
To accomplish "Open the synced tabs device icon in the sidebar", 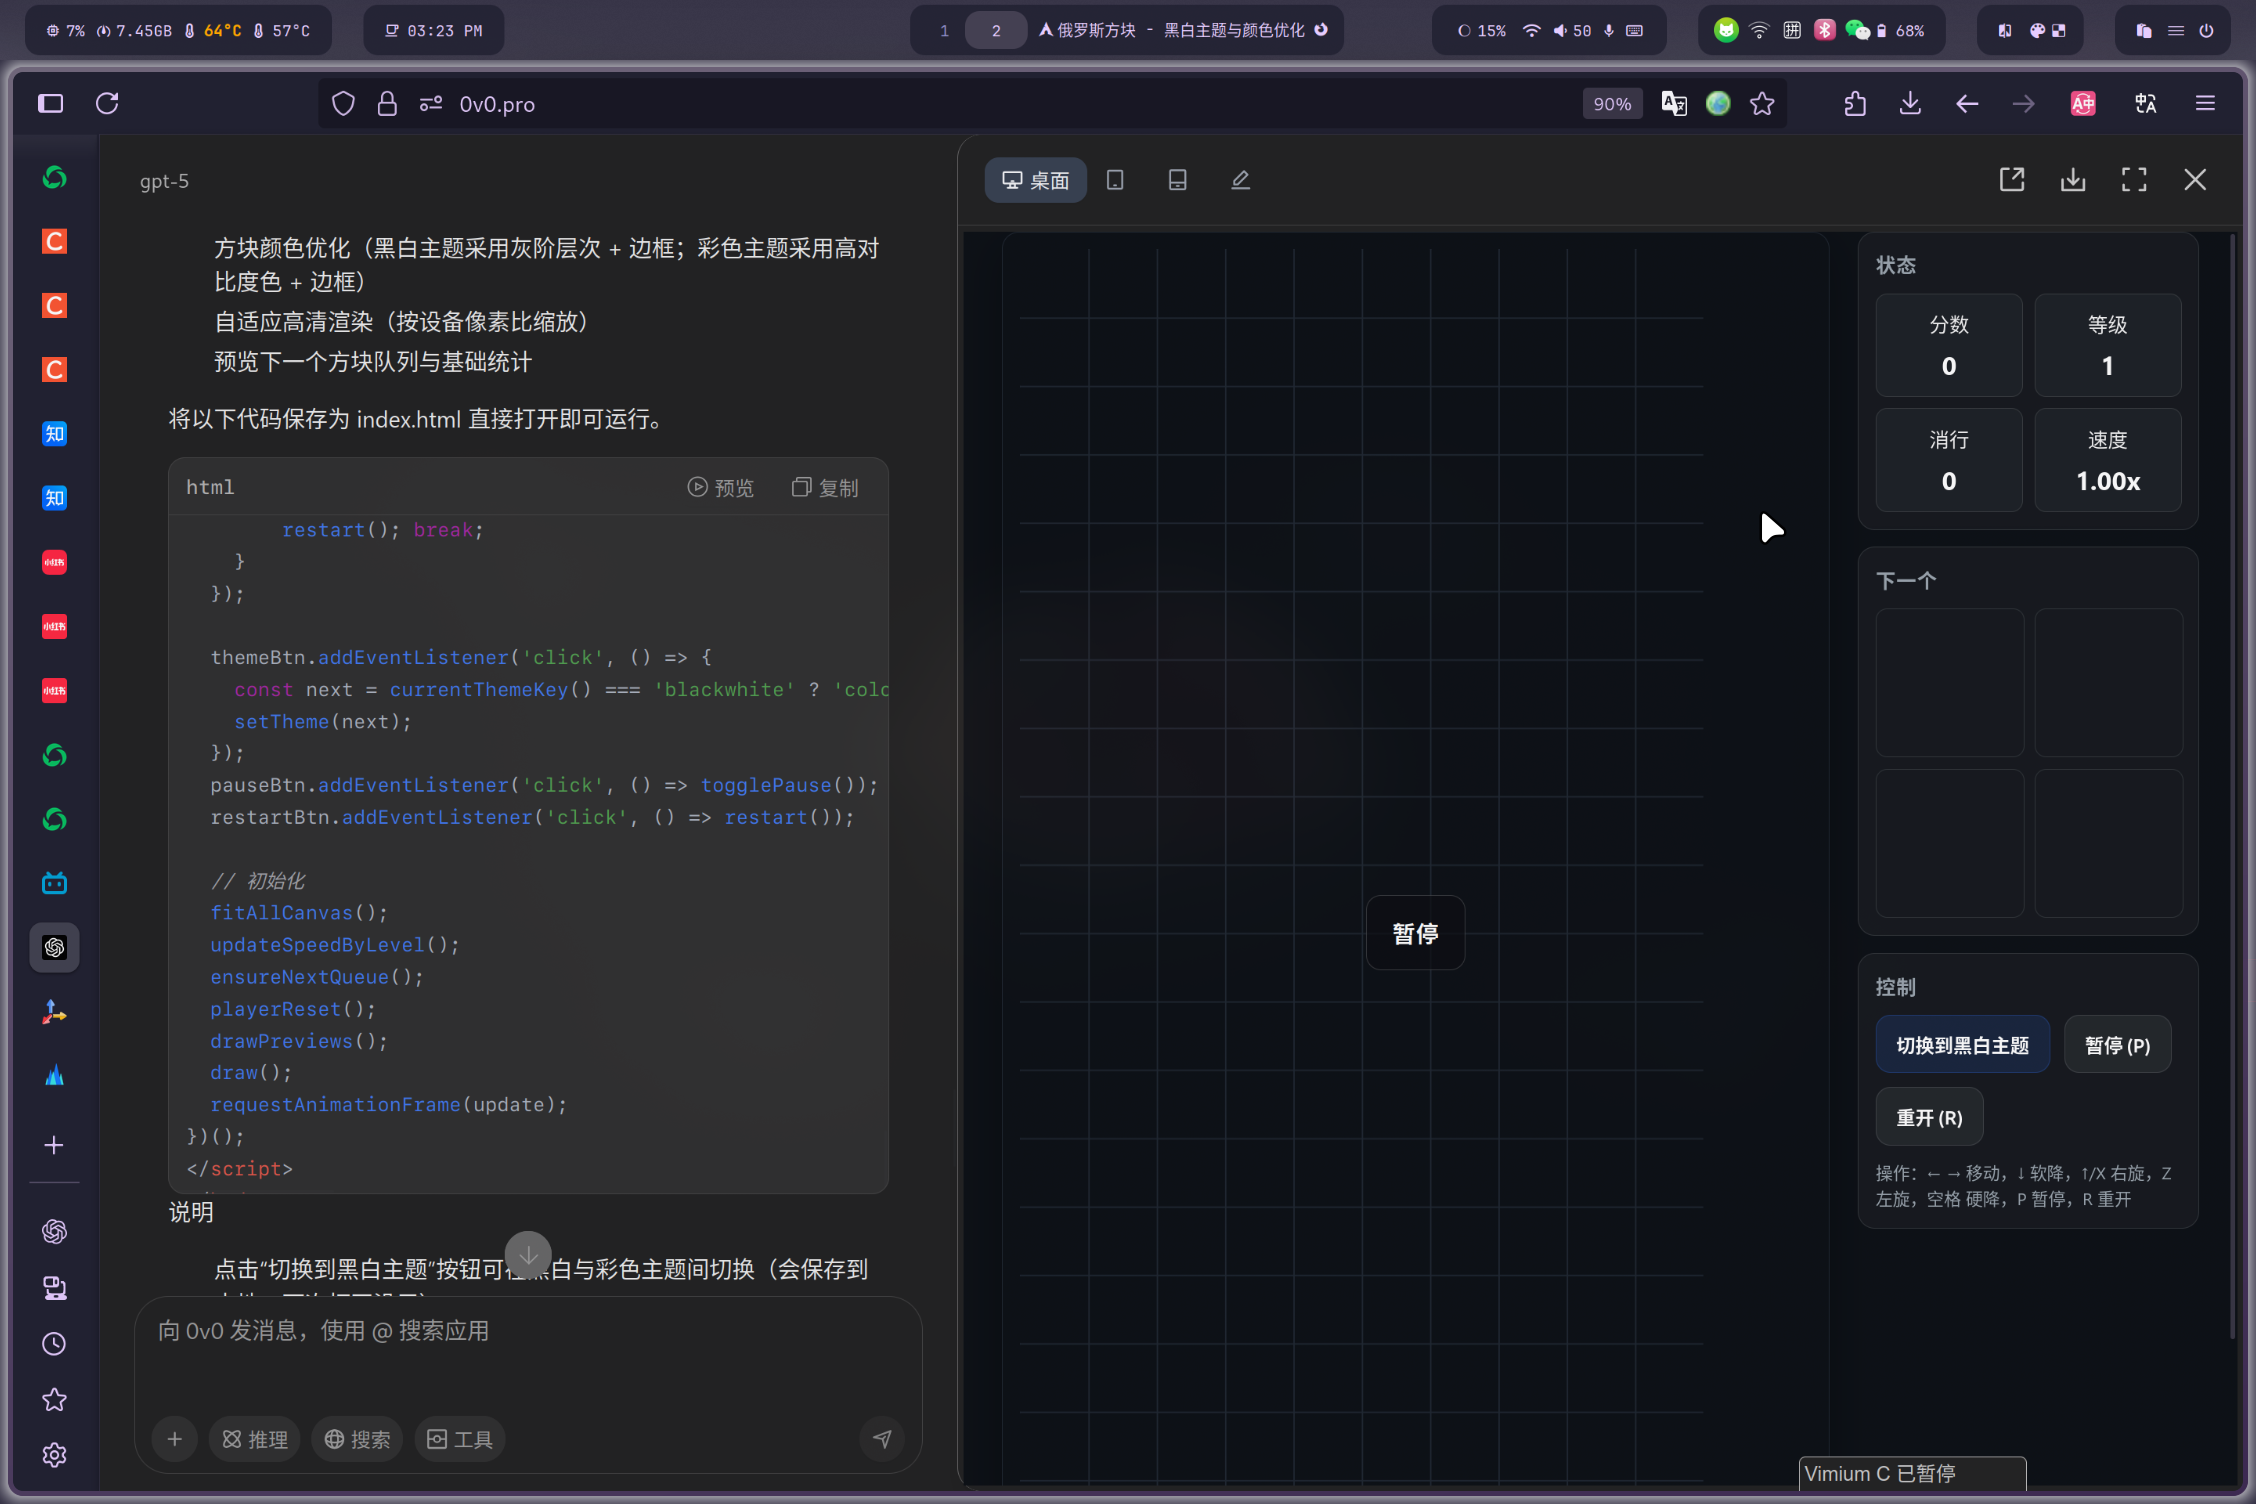I will [x=54, y=1288].
